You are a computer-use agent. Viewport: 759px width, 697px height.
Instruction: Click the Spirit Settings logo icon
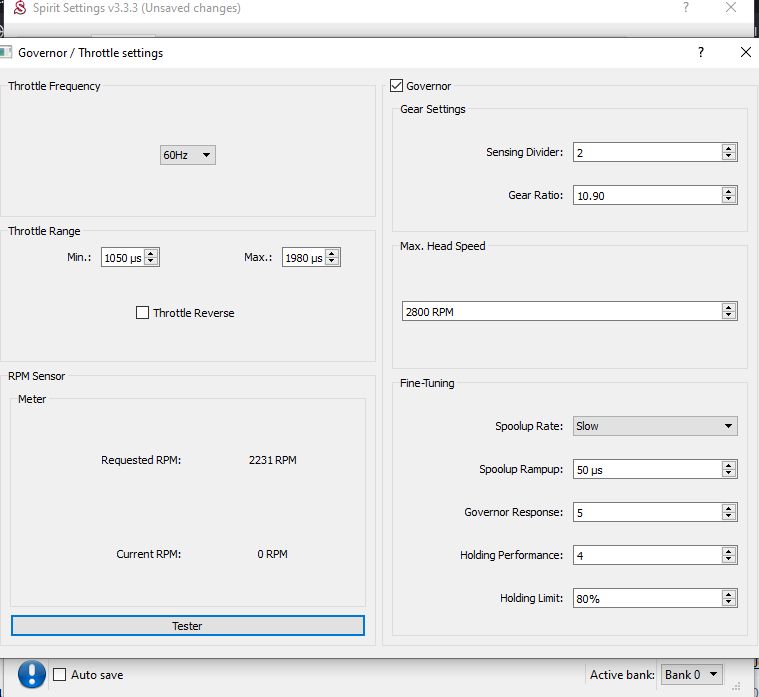[20, 8]
